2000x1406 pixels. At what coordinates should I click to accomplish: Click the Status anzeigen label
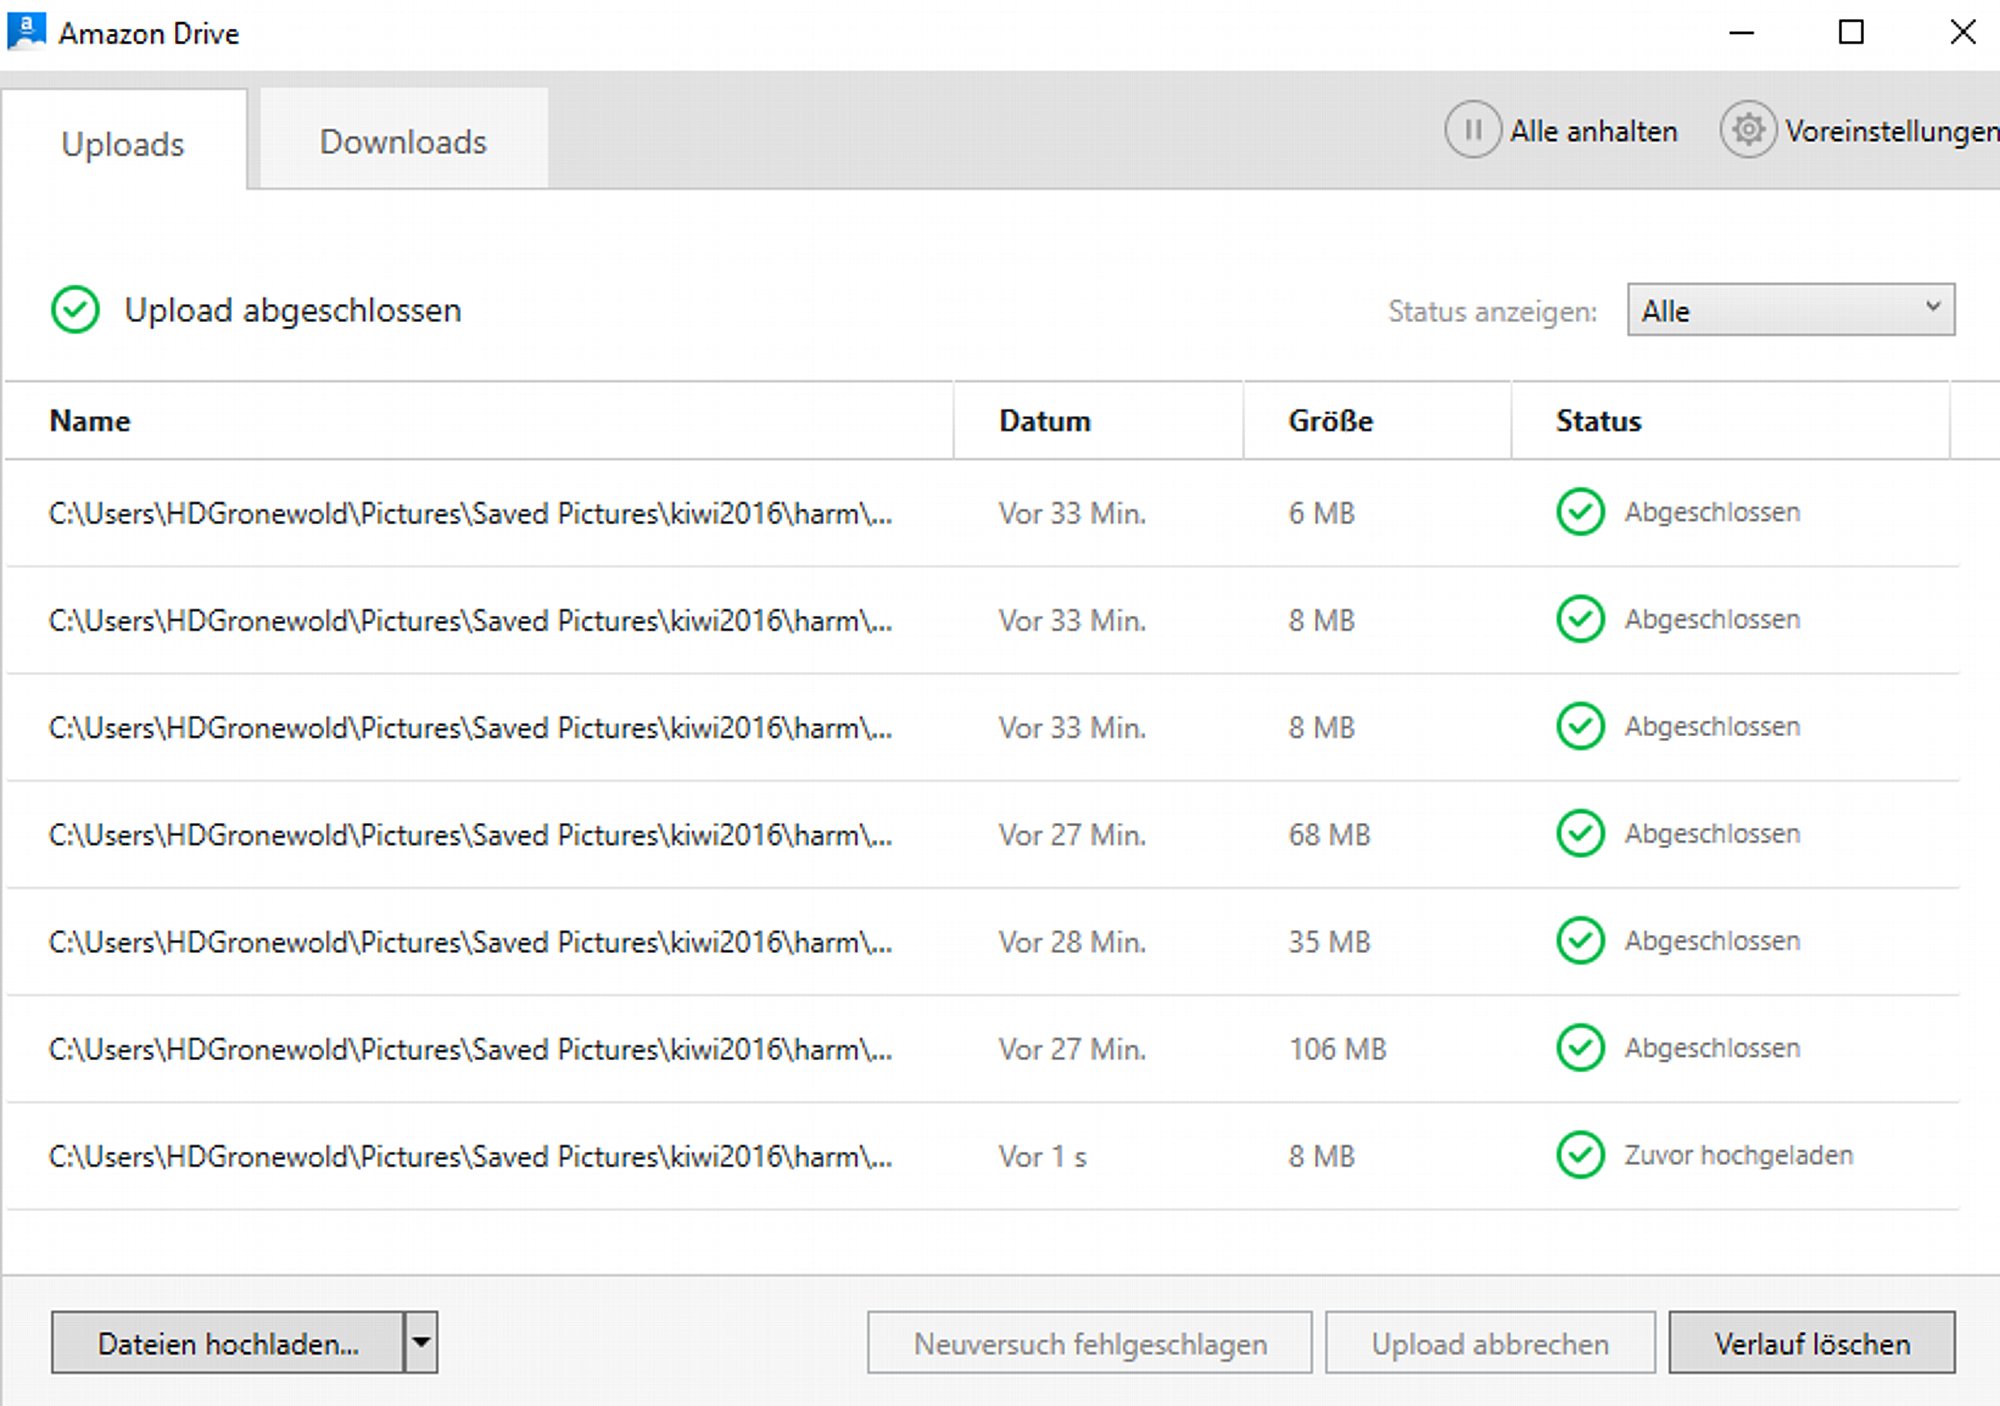point(1492,311)
